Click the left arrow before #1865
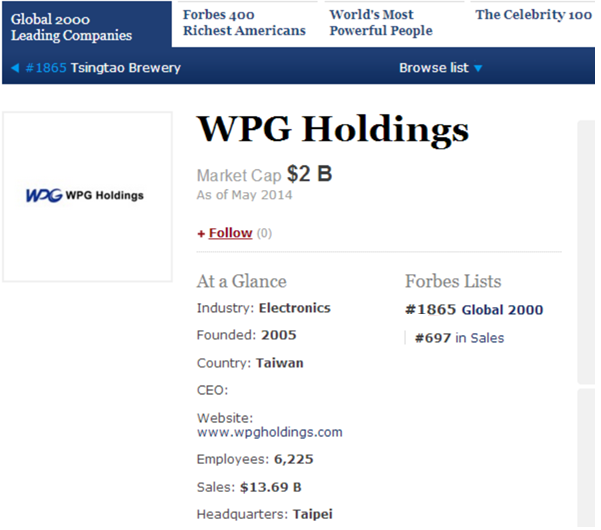The width and height of the screenshot is (601, 530). pos(15,68)
